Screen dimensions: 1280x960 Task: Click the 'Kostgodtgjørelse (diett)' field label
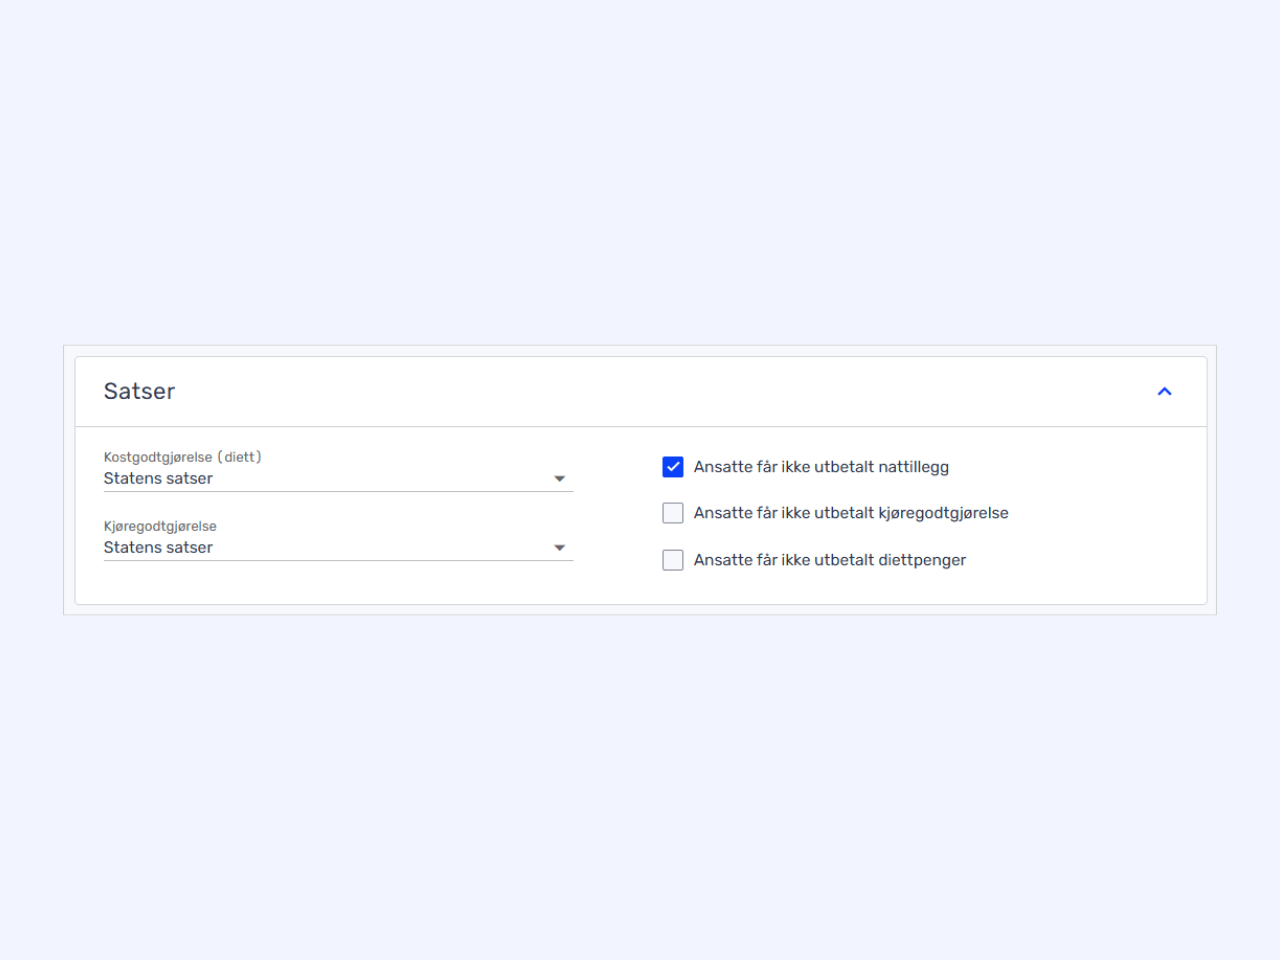[182, 457]
